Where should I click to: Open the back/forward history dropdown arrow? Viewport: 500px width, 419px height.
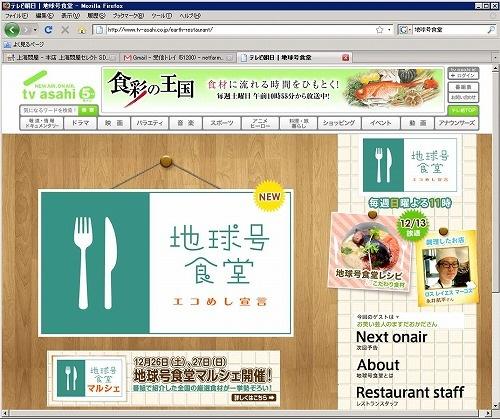click(x=35, y=30)
